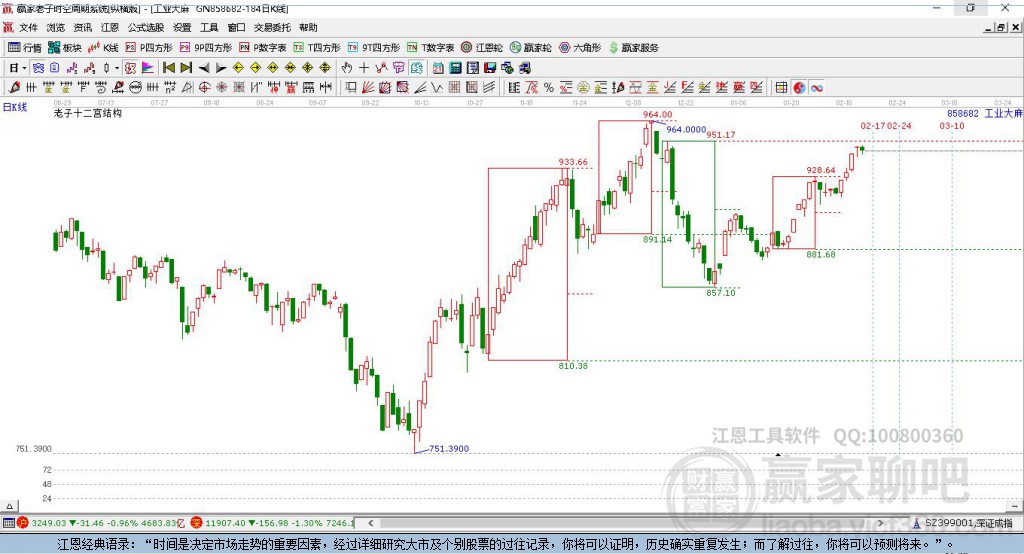
Task: Click the 858682 工业大麻 stock label
Action: 984,114
